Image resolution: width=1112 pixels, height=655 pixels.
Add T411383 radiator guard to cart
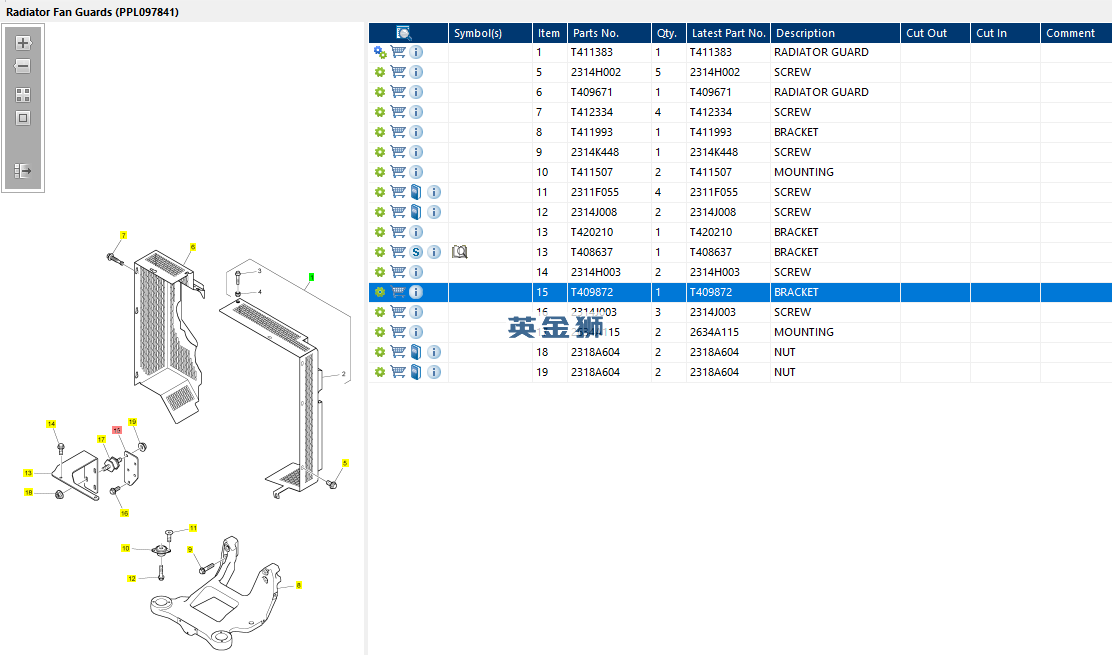tap(399, 52)
